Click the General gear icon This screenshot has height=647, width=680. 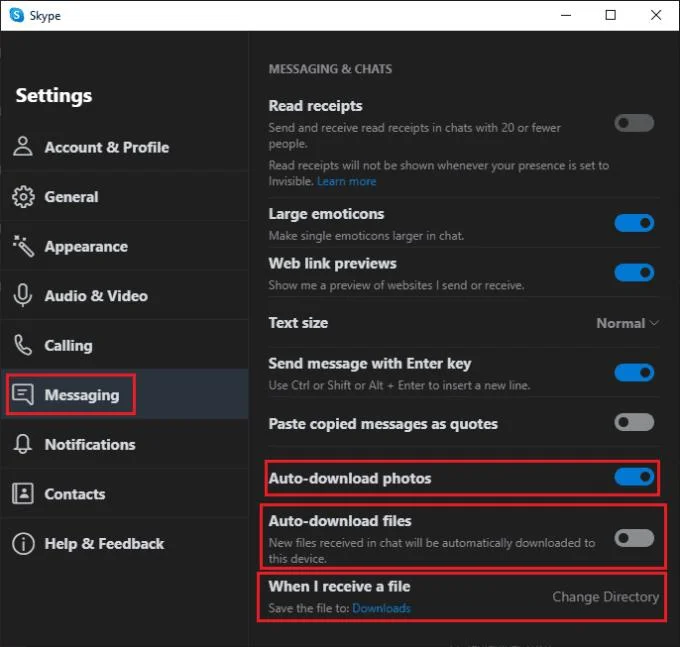coord(23,196)
